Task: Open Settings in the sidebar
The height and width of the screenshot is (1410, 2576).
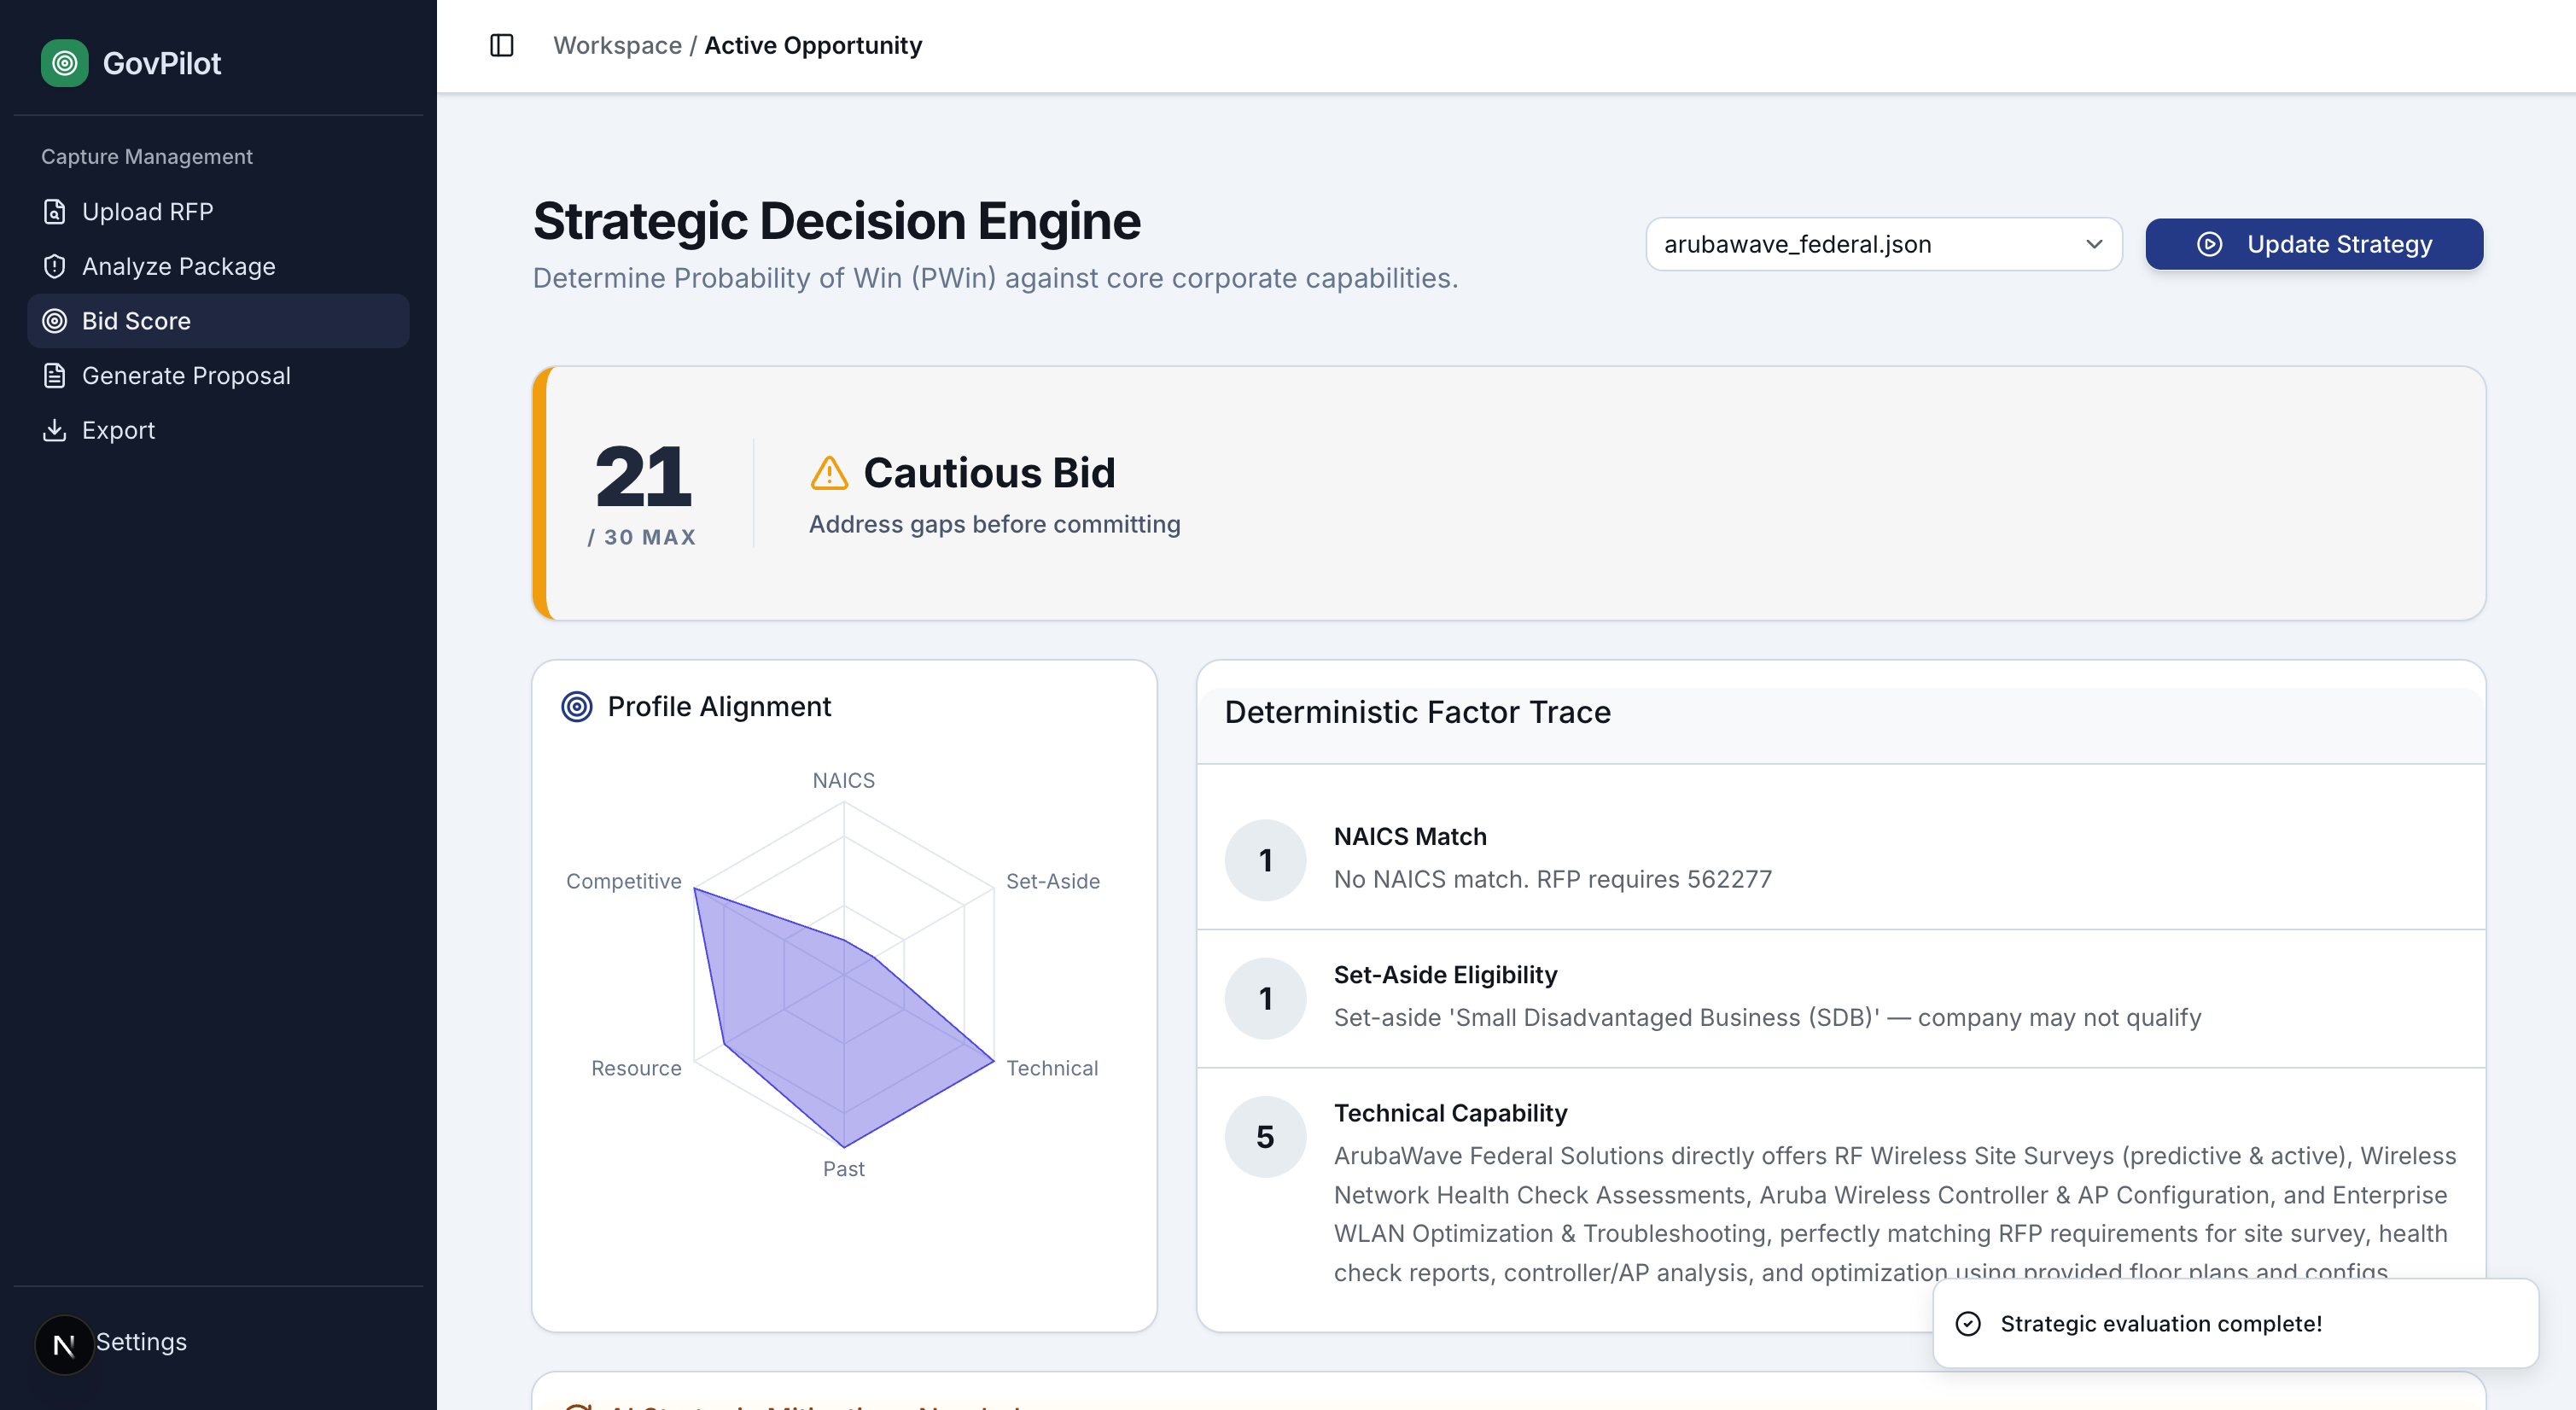Action: pyautogui.click(x=141, y=1342)
